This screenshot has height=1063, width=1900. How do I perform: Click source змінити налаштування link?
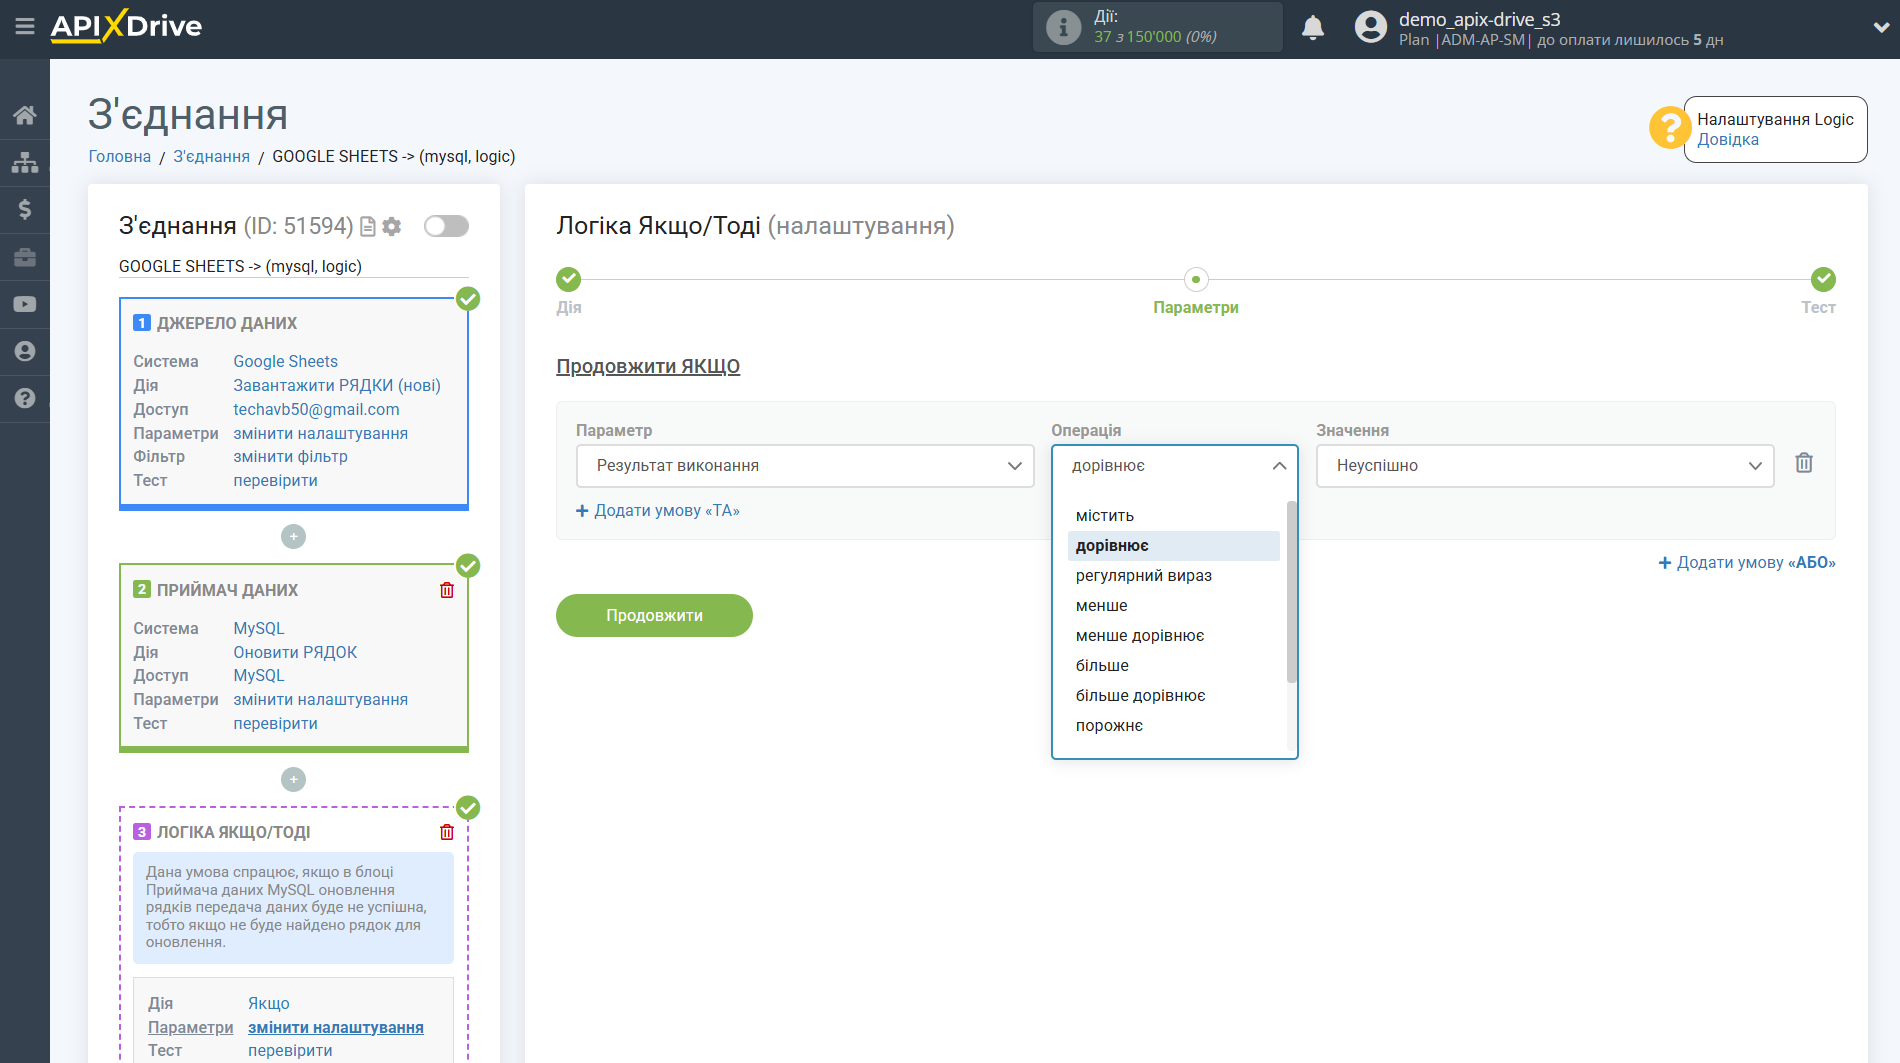tap(320, 433)
